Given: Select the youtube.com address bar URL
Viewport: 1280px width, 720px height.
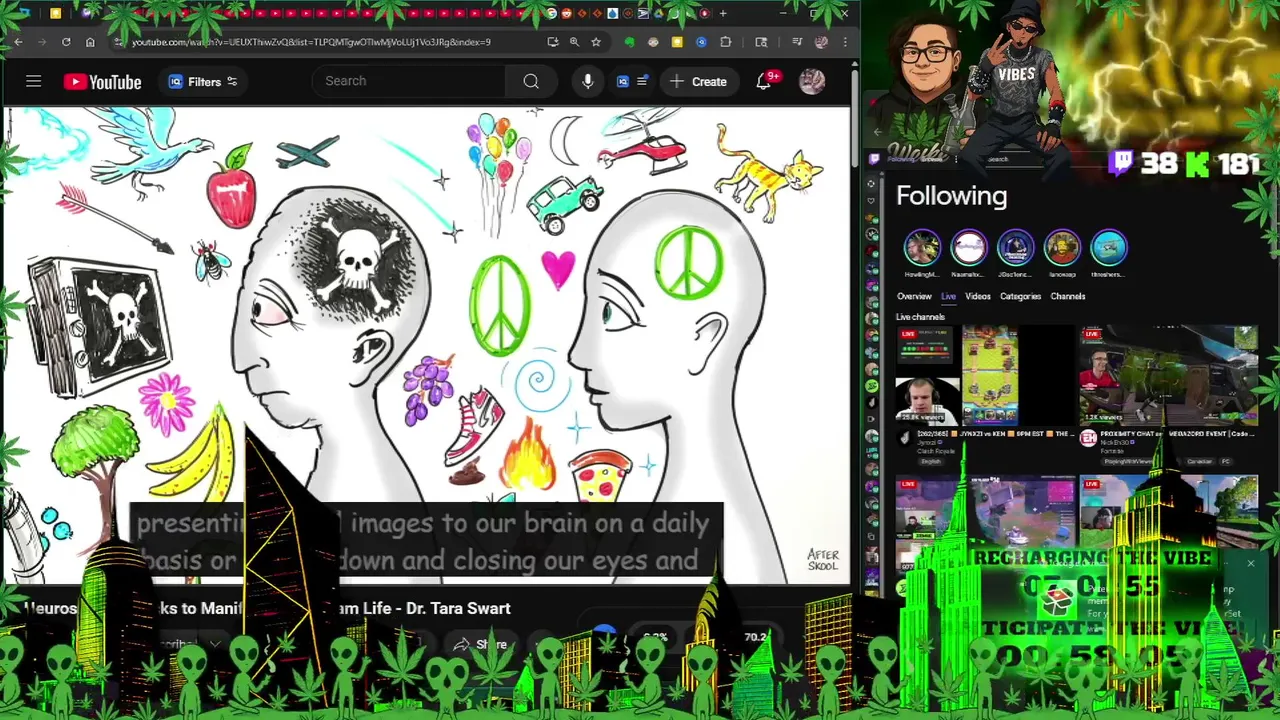Looking at the screenshot, I should [x=311, y=42].
